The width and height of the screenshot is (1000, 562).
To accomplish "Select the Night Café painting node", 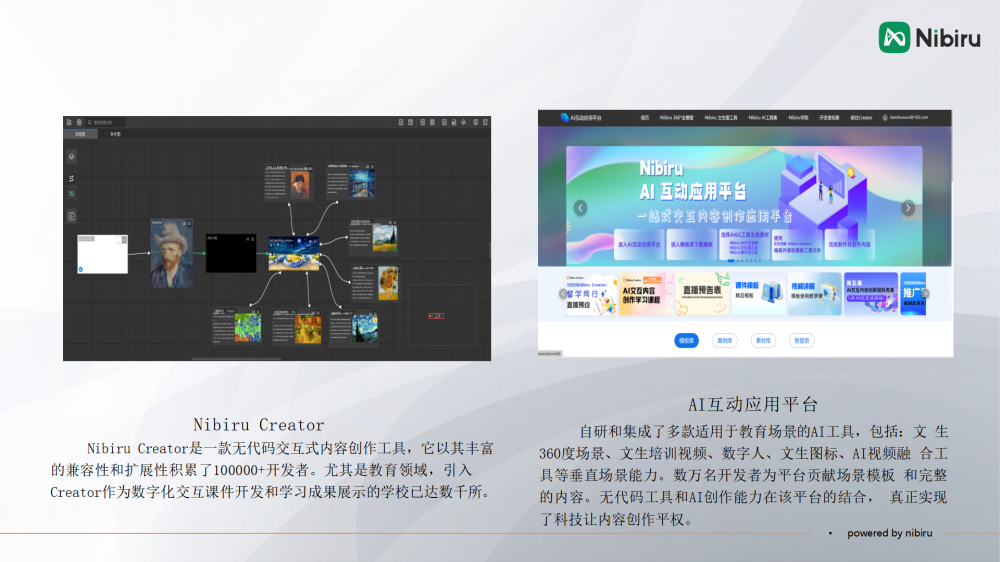I will pyautogui.click(x=297, y=327).
